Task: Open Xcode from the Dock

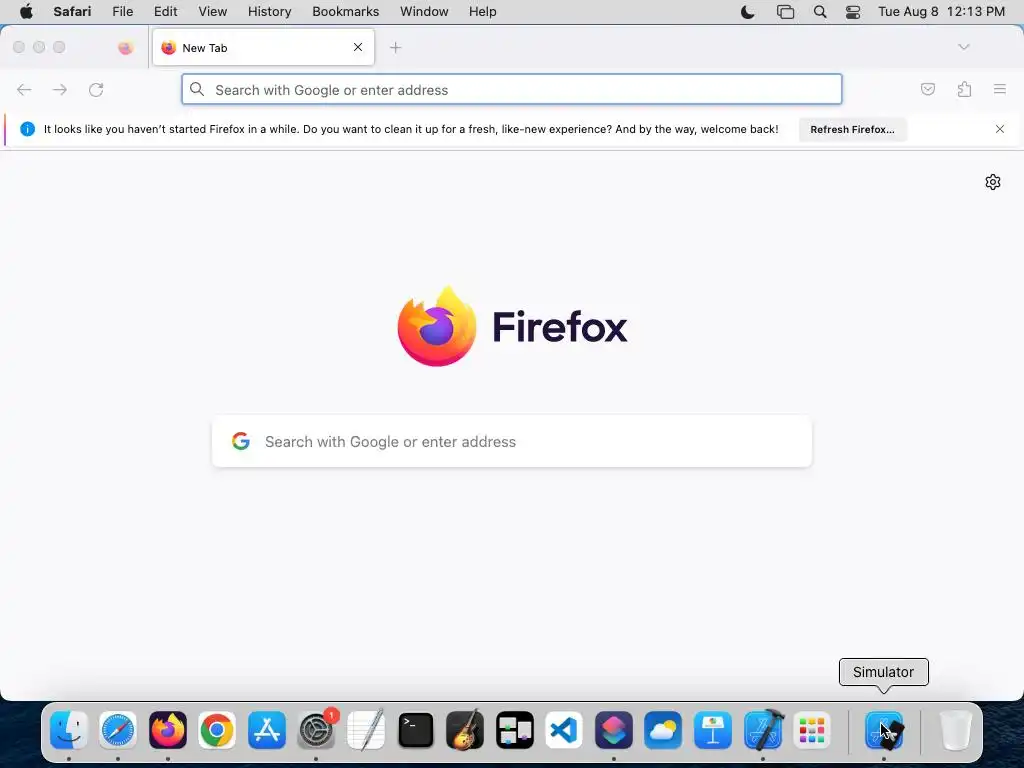Action: pyautogui.click(x=763, y=729)
